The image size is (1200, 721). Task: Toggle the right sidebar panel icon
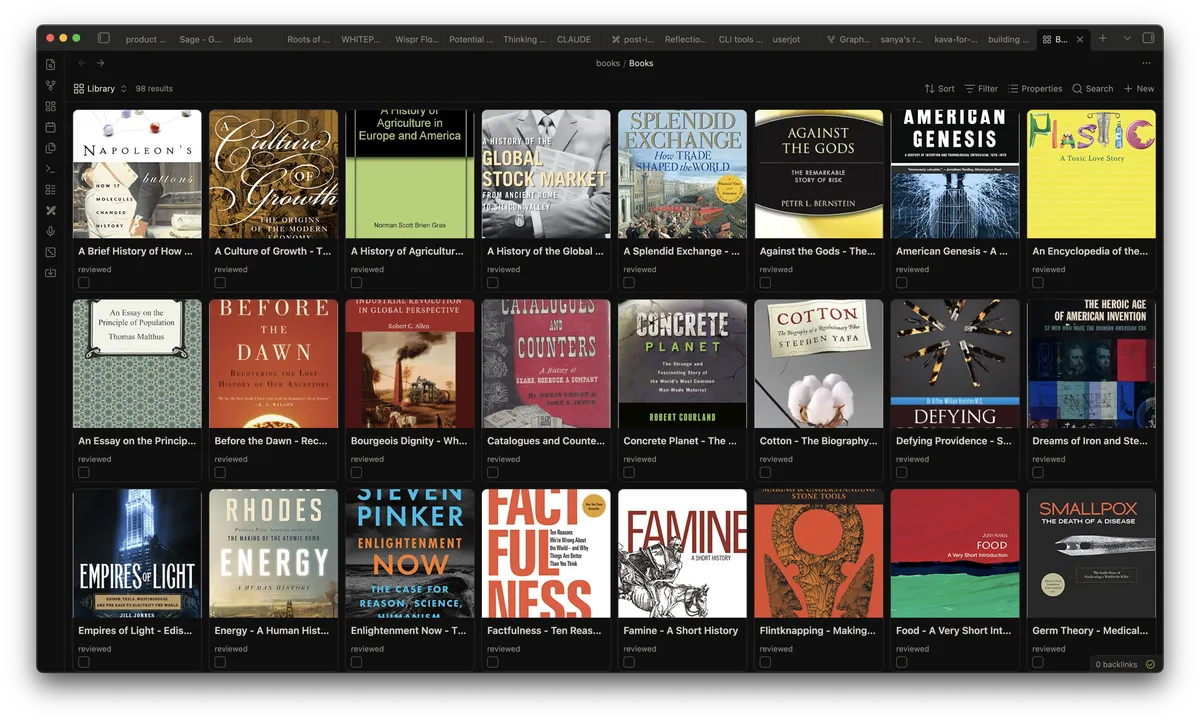click(1148, 39)
